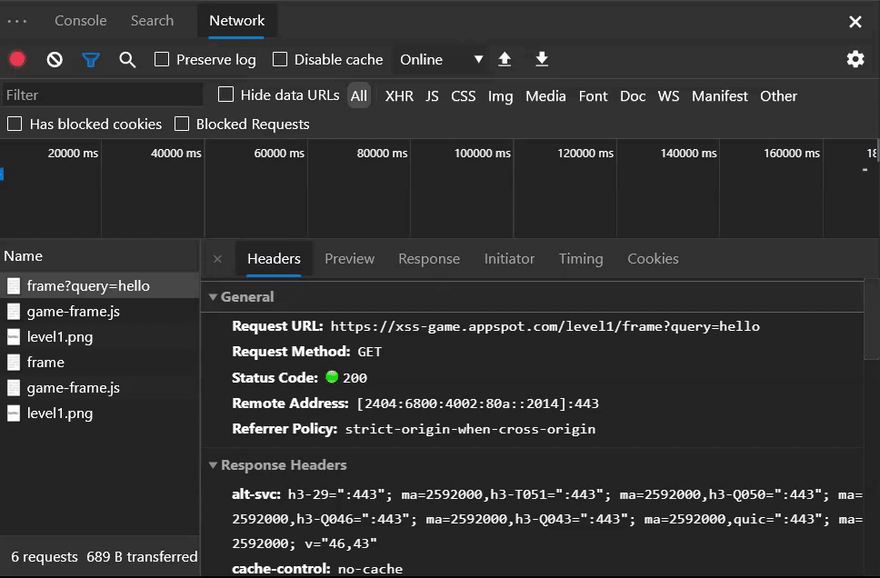Open the Timing tab
The width and height of the screenshot is (880, 578).
click(581, 259)
